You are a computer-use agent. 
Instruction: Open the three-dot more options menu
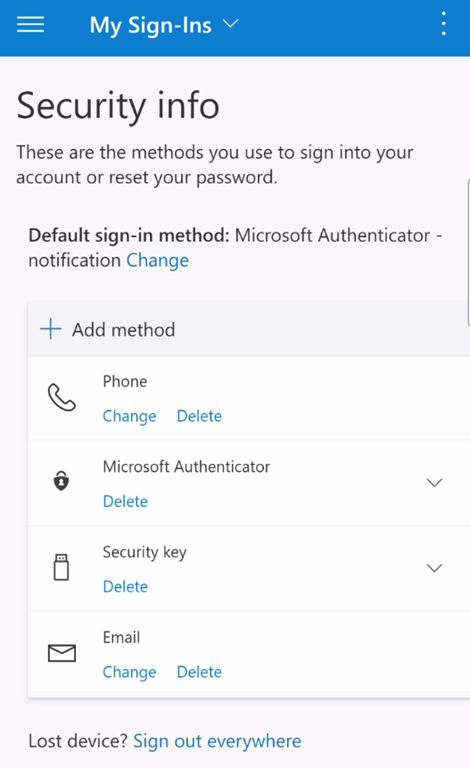pyautogui.click(x=444, y=24)
